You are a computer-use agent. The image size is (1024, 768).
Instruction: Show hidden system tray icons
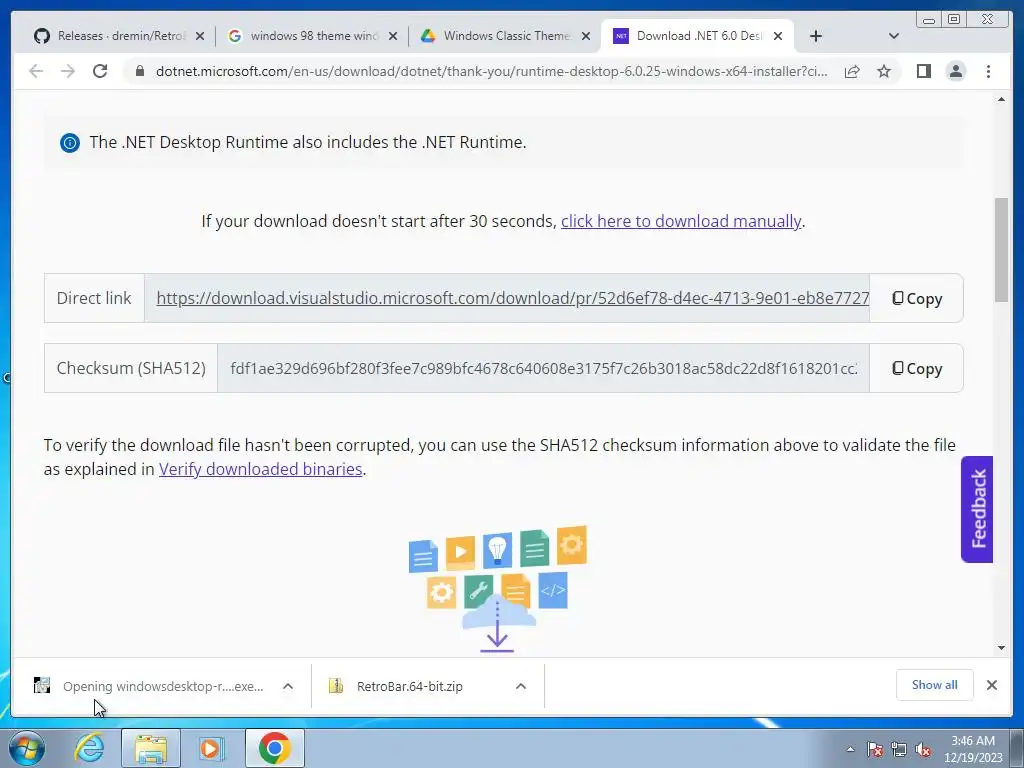point(850,750)
